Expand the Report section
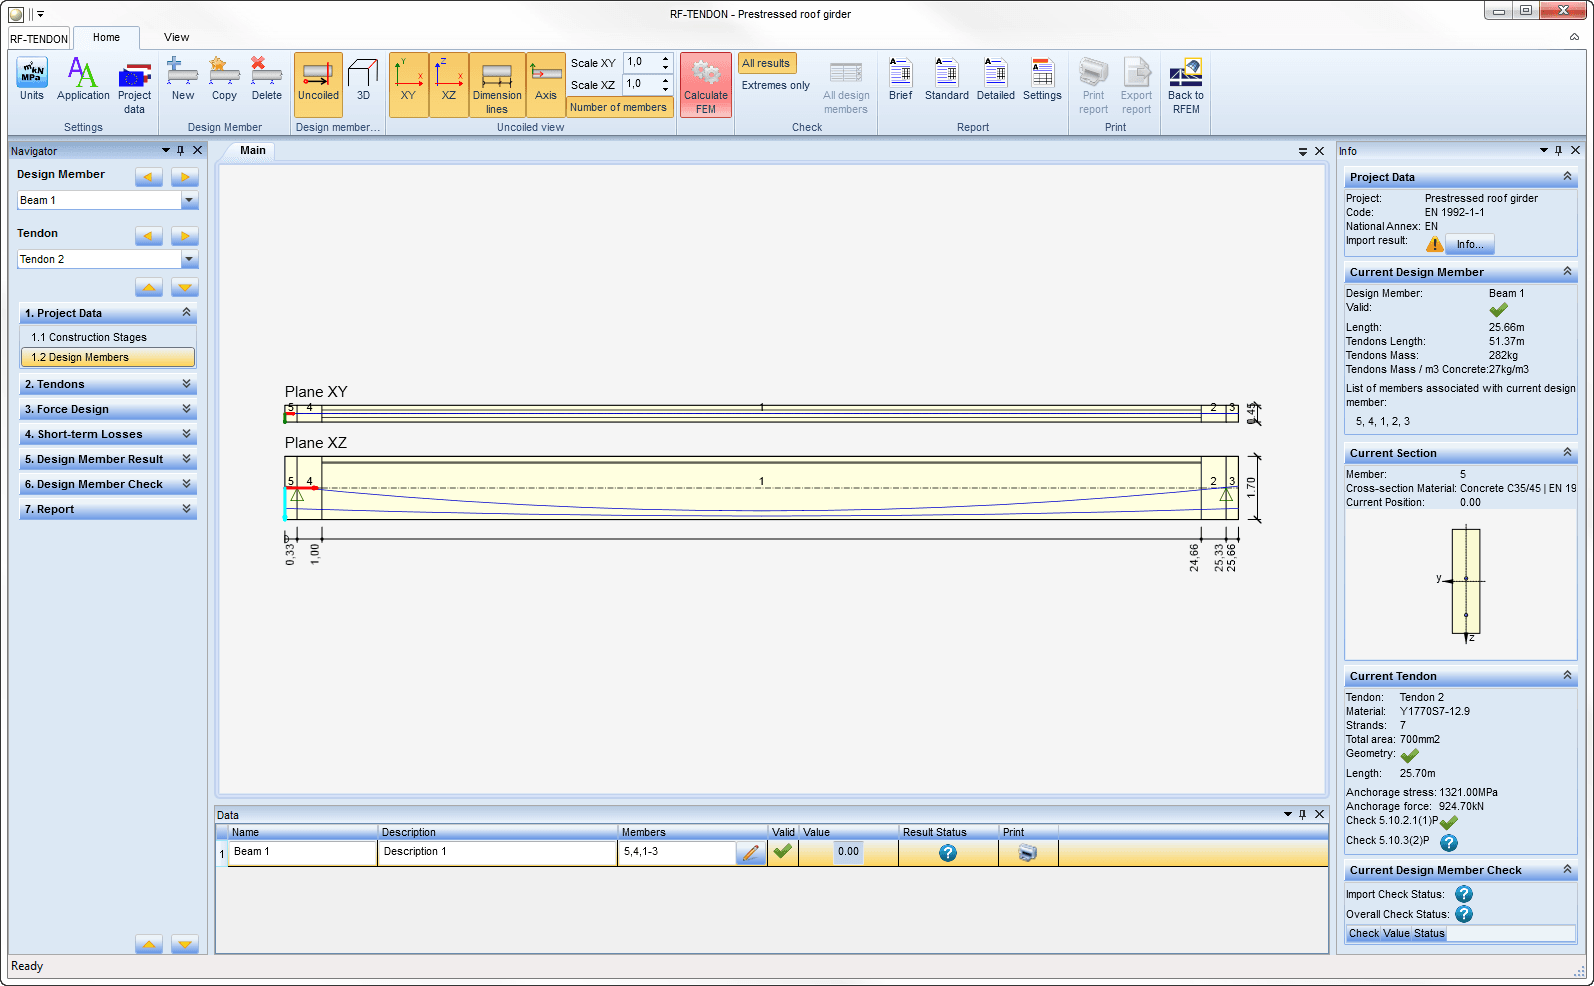This screenshot has width=1594, height=986. point(108,509)
